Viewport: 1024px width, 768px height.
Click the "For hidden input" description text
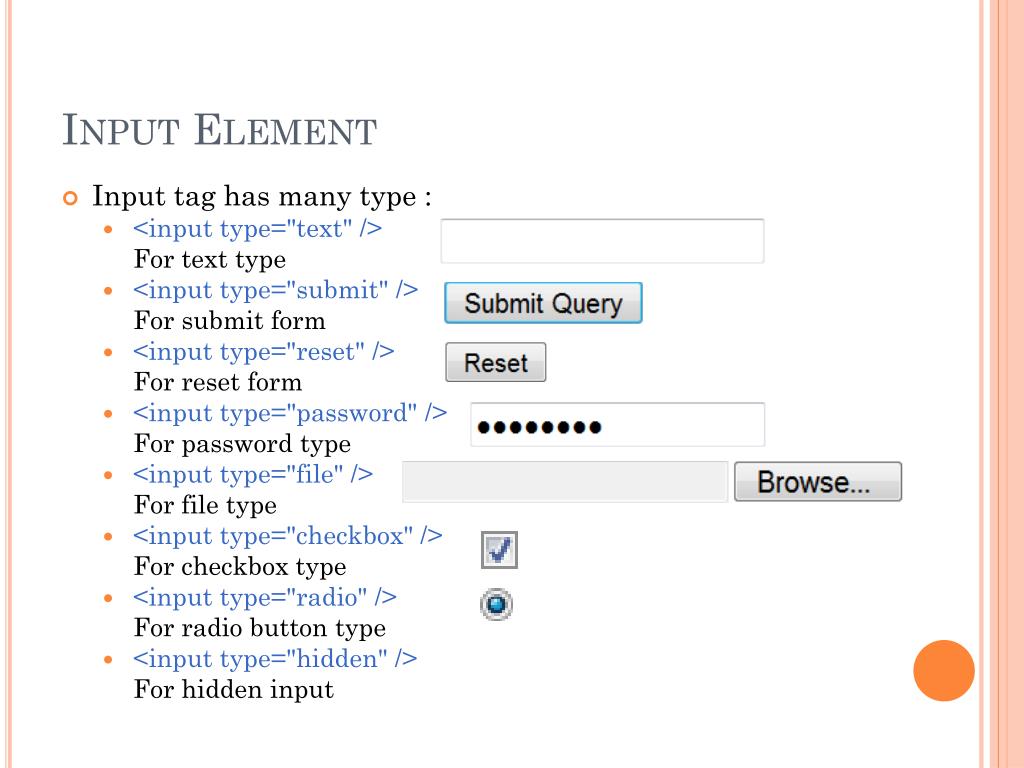click(x=234, y=690)
